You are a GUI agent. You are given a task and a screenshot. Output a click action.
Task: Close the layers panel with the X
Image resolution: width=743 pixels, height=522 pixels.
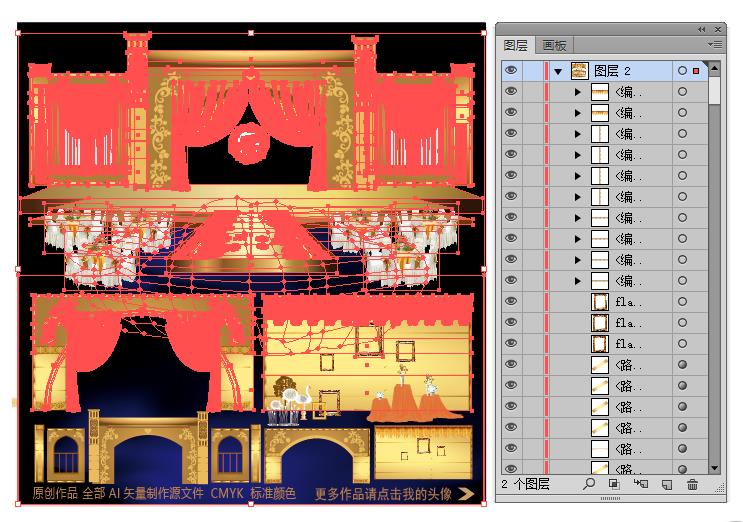point(718,29)
